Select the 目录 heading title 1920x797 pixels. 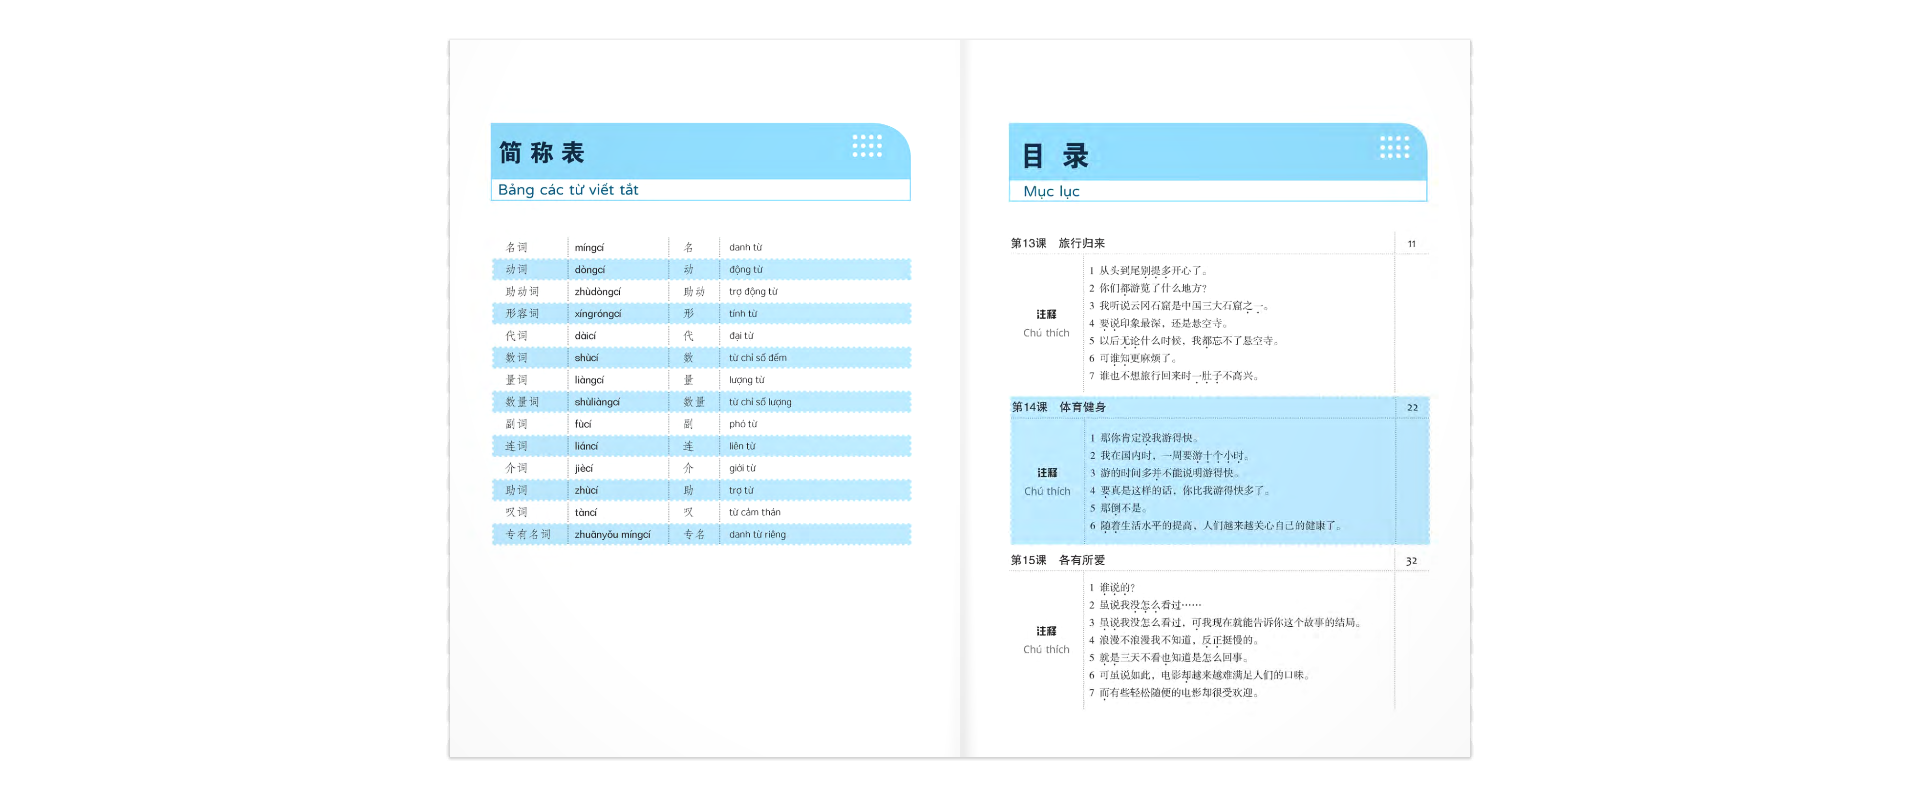coord(1054,156)
